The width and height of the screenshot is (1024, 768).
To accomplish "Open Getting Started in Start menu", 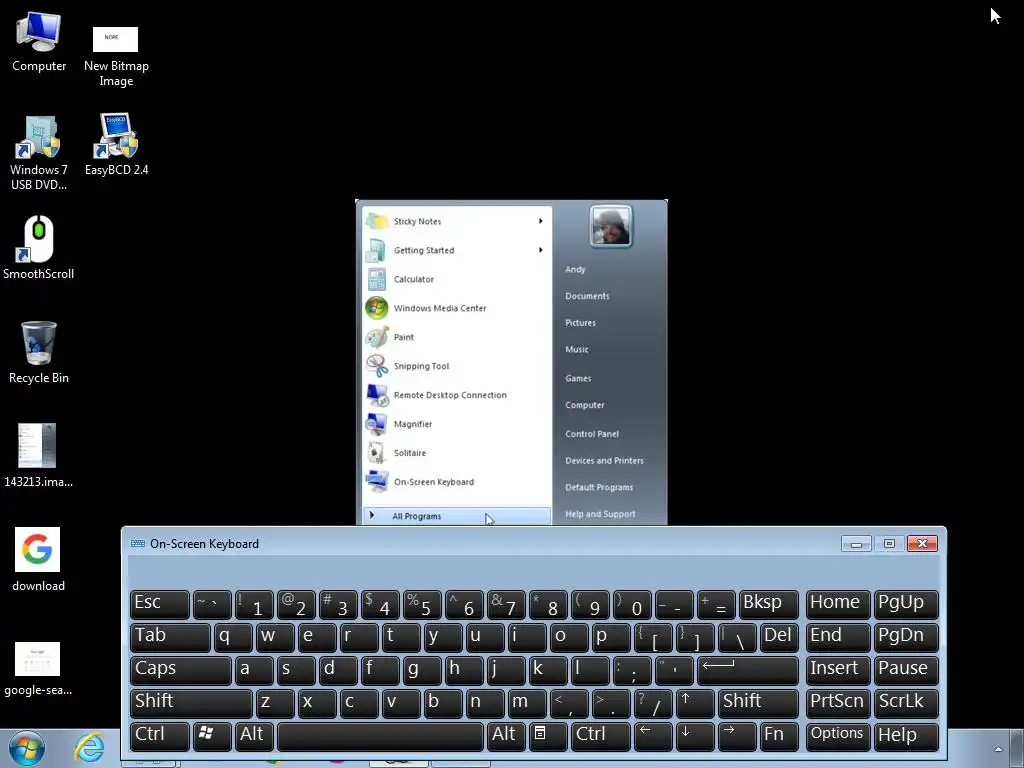I will click(456, 250).
